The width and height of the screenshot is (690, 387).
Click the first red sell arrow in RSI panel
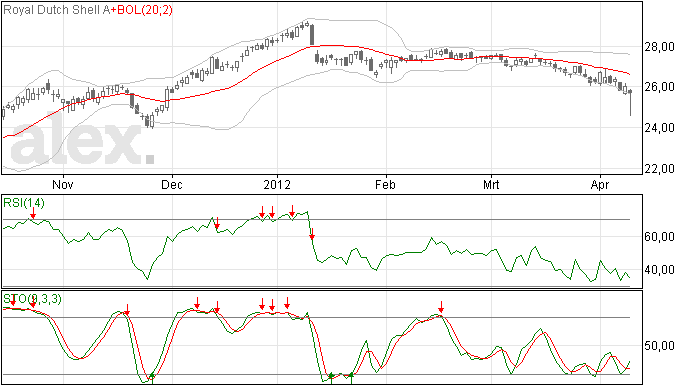33,213
